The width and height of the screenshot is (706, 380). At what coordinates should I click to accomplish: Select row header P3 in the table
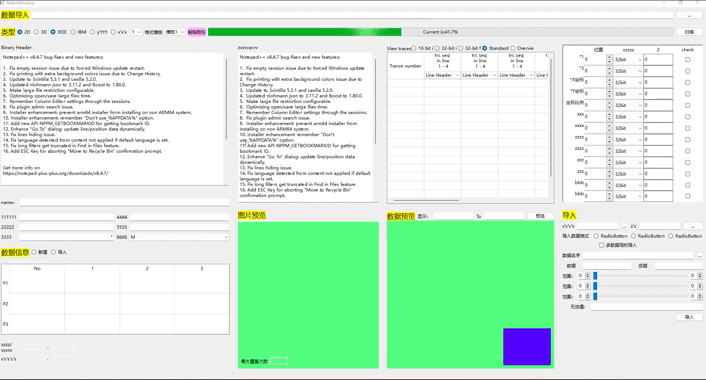point(5,324)
